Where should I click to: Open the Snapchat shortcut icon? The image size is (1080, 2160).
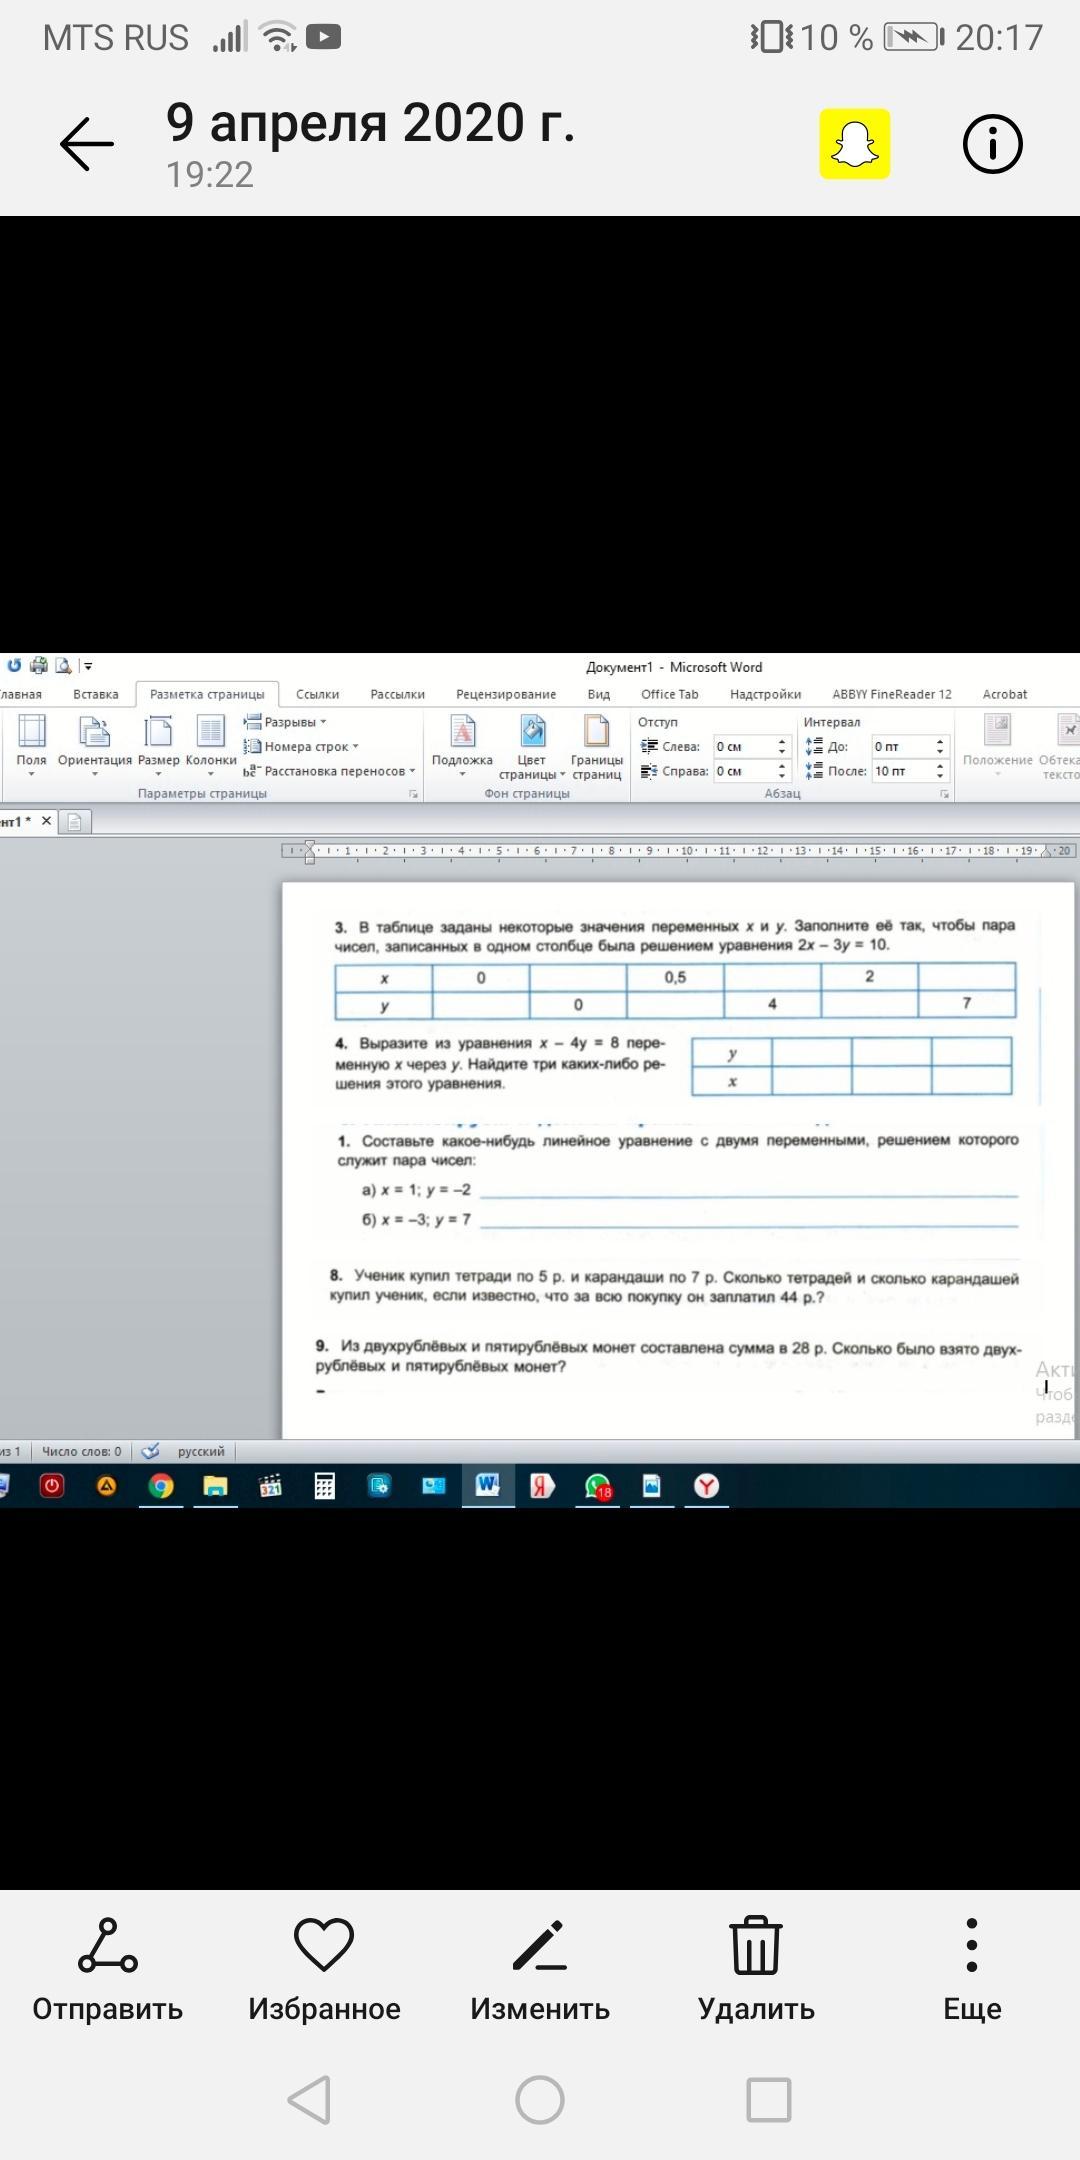(x=855, y=144)
